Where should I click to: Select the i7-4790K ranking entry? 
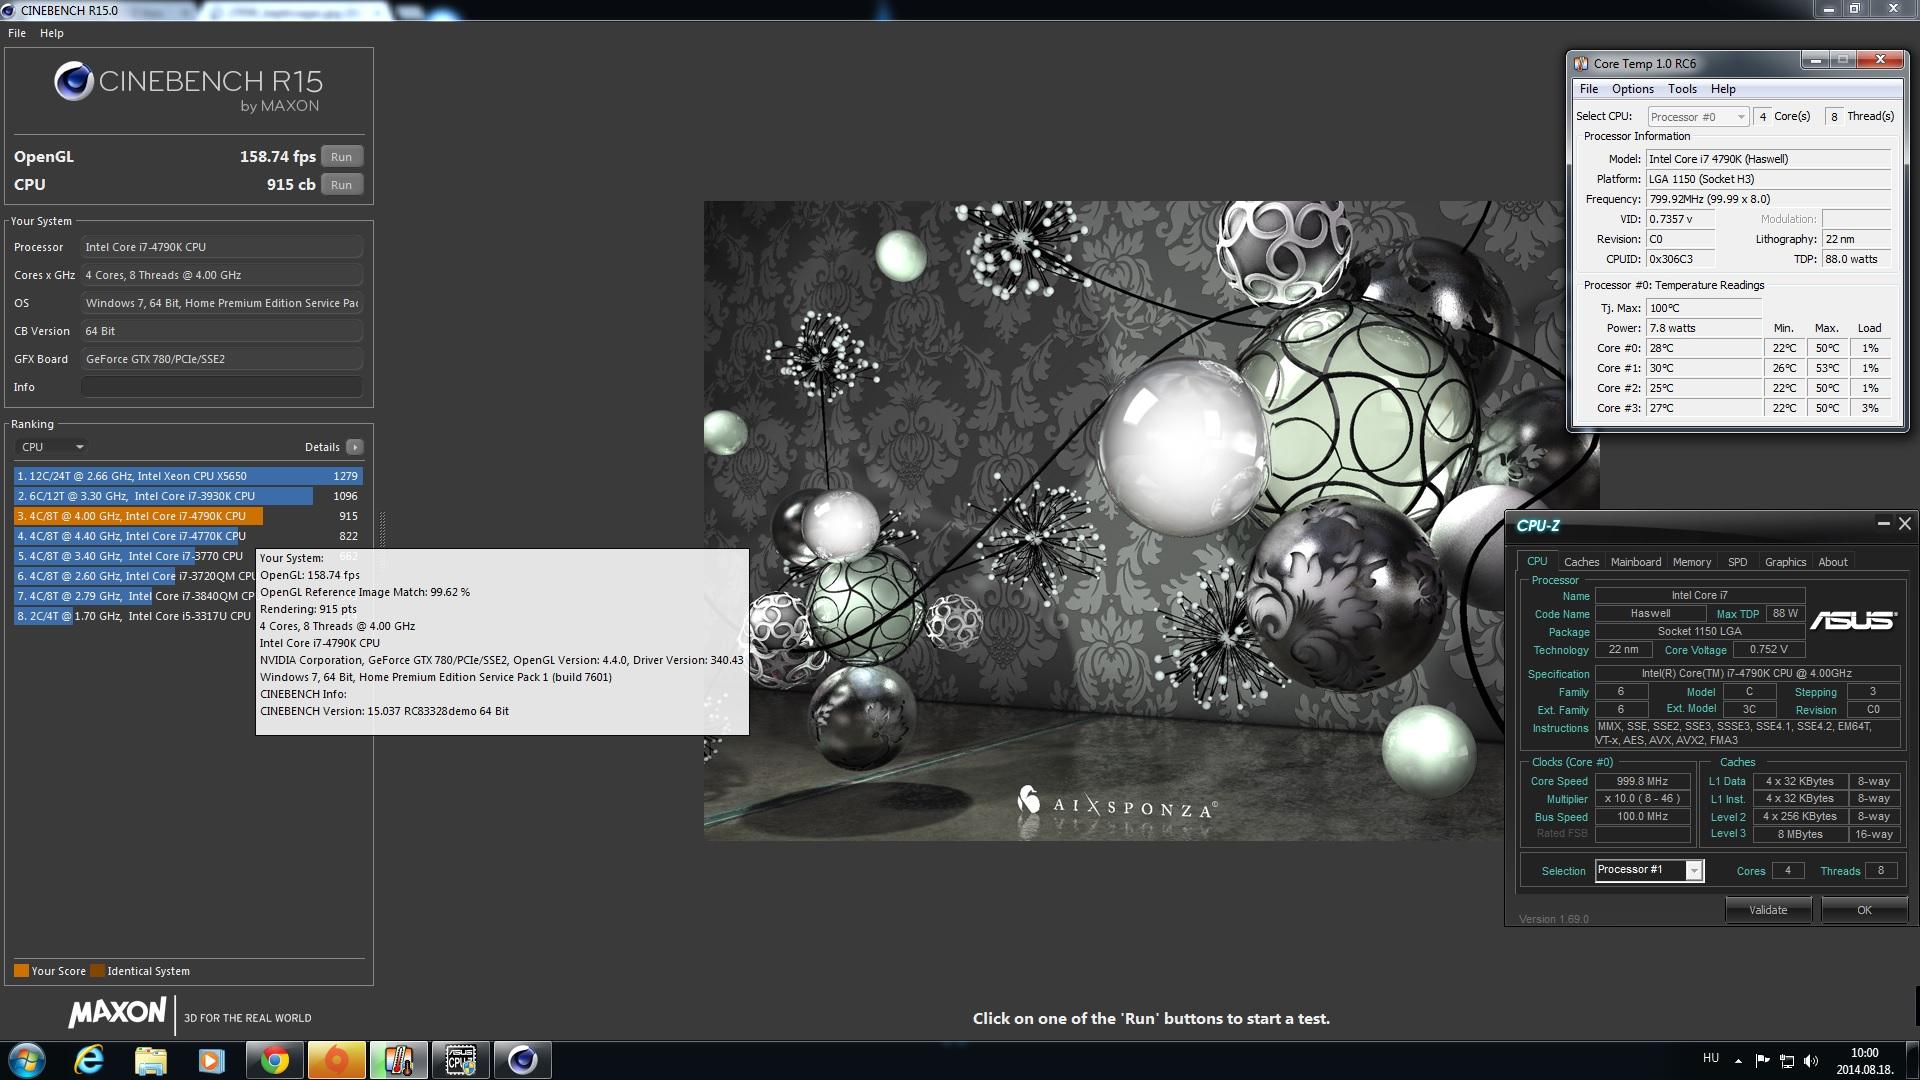point(188,516)
